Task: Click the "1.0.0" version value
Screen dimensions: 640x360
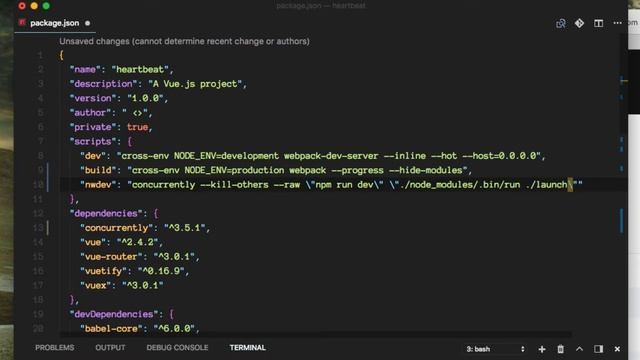Action: point(145,98)
